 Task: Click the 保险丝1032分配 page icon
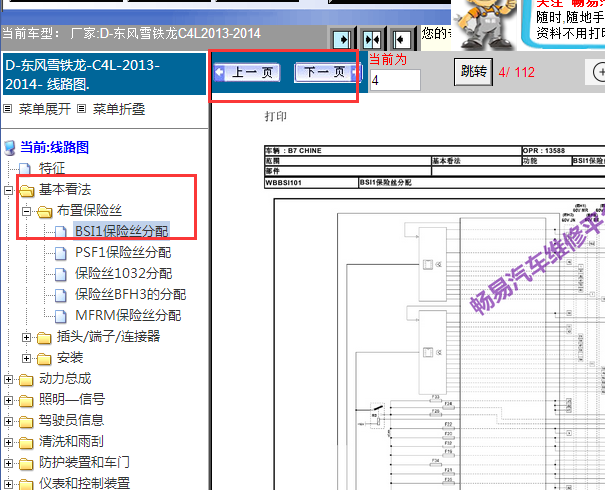(61, 274)
